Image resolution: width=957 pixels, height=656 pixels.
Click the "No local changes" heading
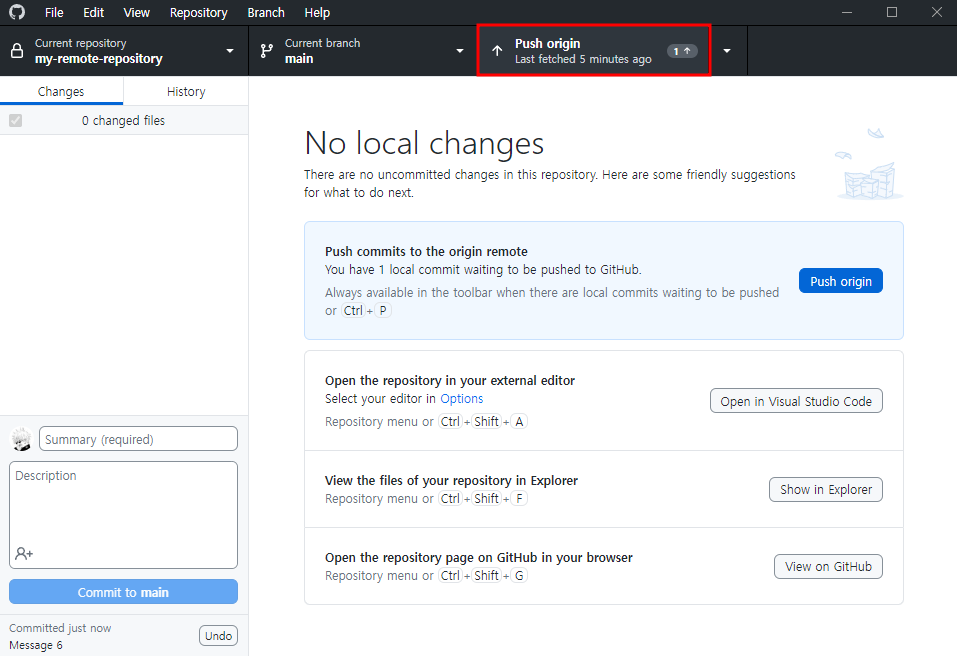click(x=424, y=143)
